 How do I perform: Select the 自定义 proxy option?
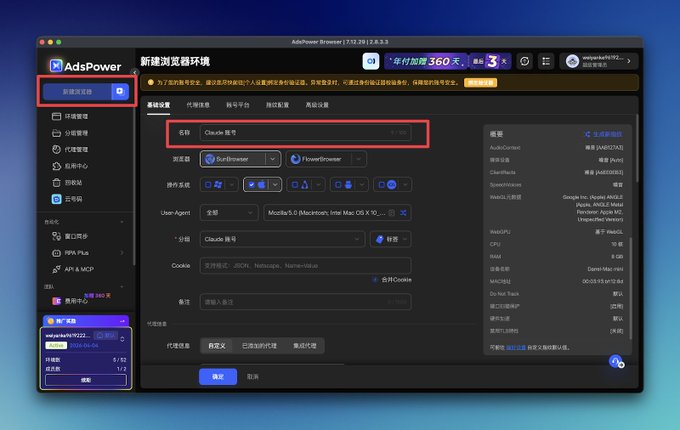pos(217,345)
